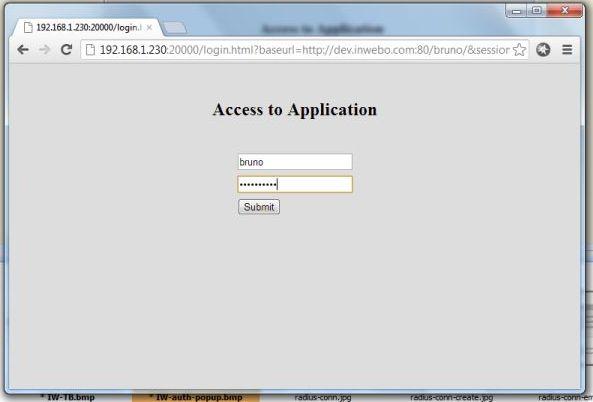The width and height of the screenshot is (593, 402).
Task: Click the page icon in the address bar
Action: click(90, 50)
